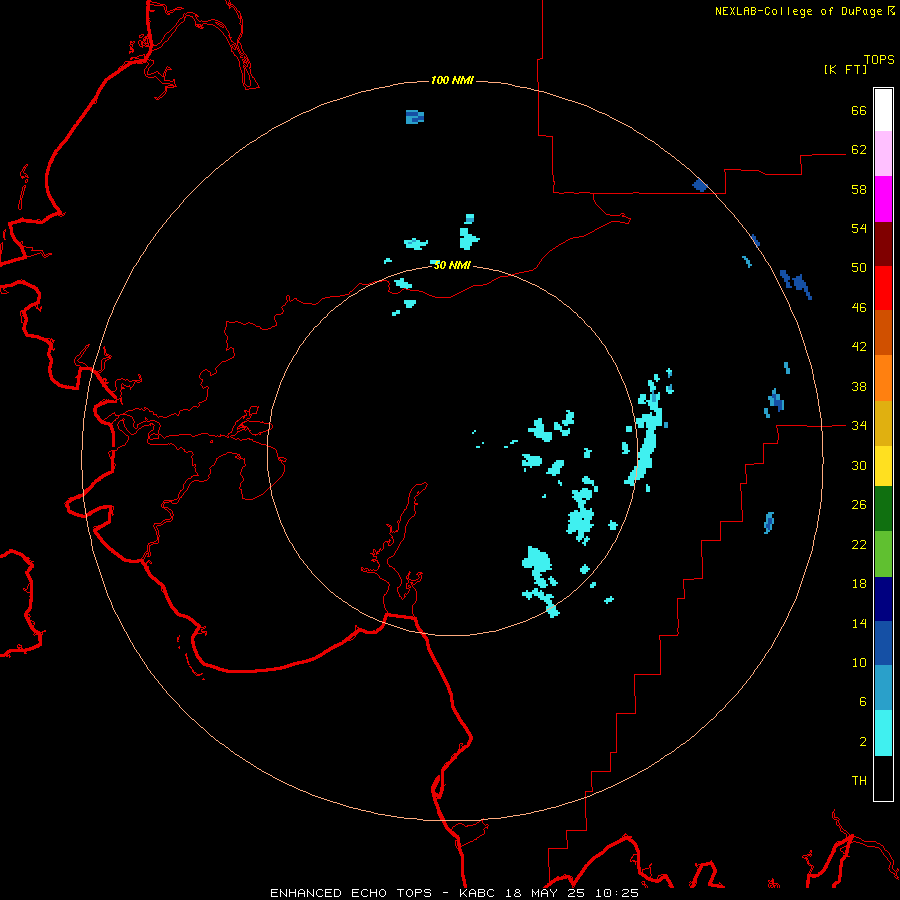Click the 50 NMI range ring label
The width and height of the screenshot is (900, 900).
tap(452, 265)
